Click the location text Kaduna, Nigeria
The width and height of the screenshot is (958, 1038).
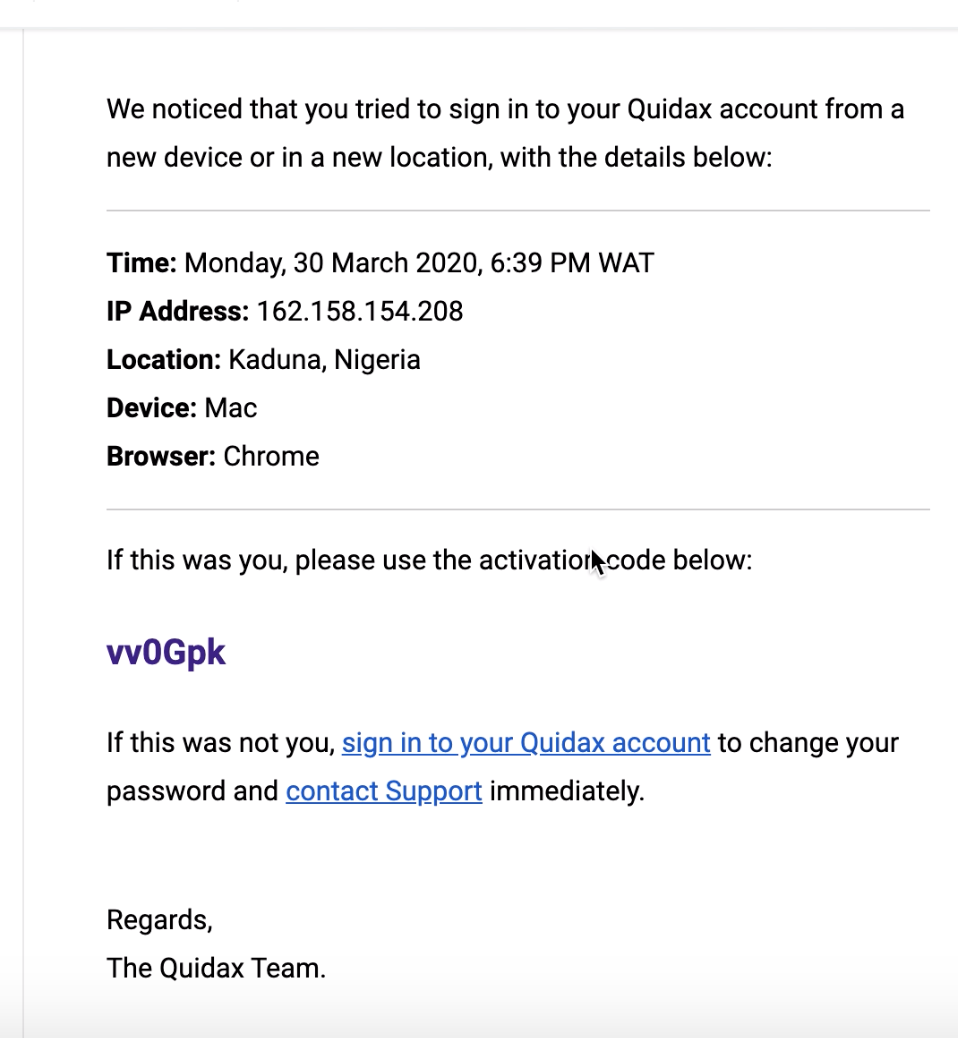click(x=324, y=360)
